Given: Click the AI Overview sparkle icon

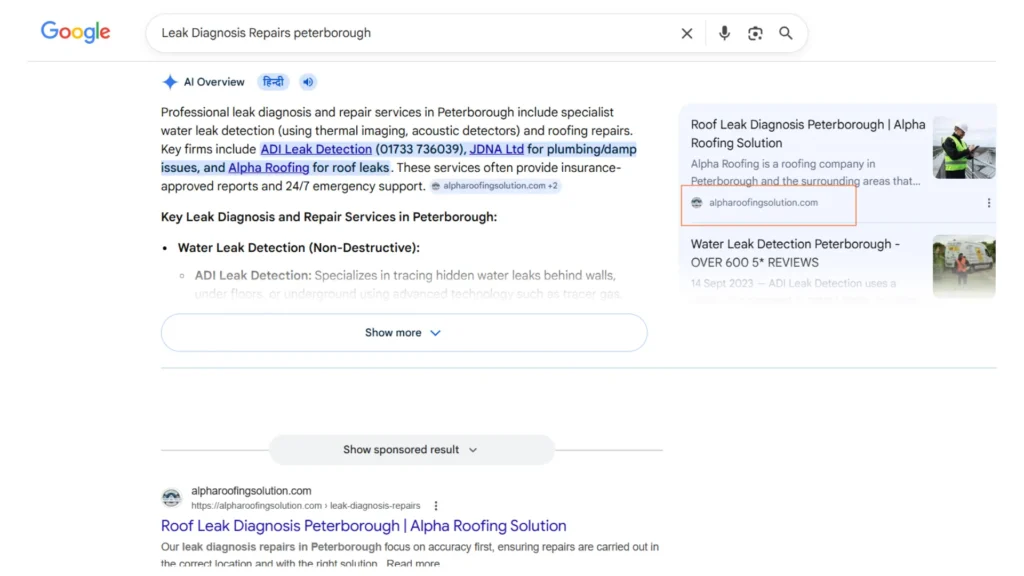Looking at the screenshot, I should point(170,82).
